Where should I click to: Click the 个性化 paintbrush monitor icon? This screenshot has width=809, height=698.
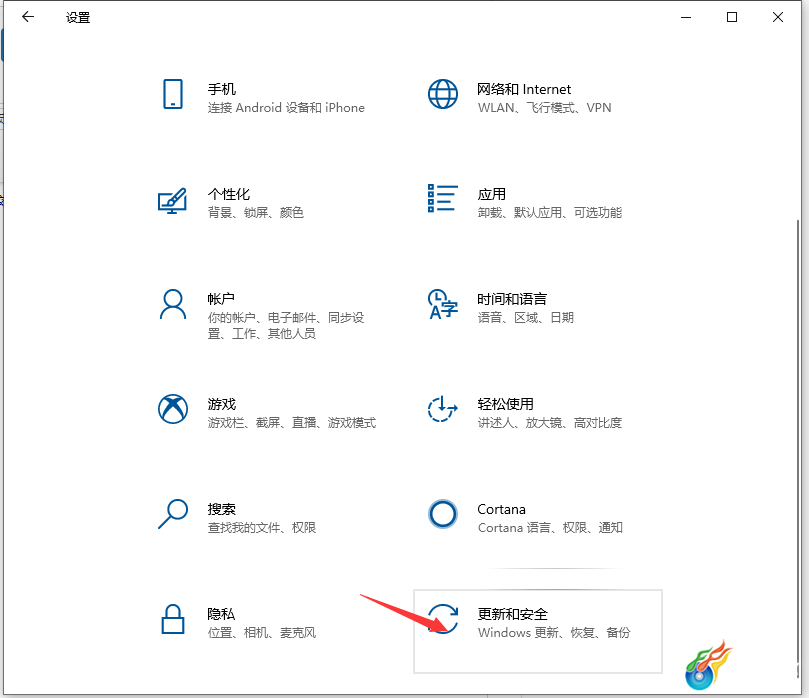pyautogui.click(x=172, y=200)
